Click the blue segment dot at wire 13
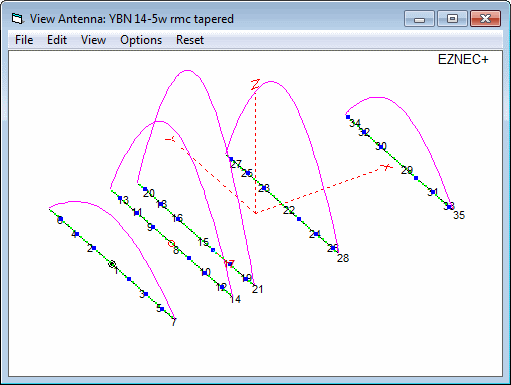 120,198
